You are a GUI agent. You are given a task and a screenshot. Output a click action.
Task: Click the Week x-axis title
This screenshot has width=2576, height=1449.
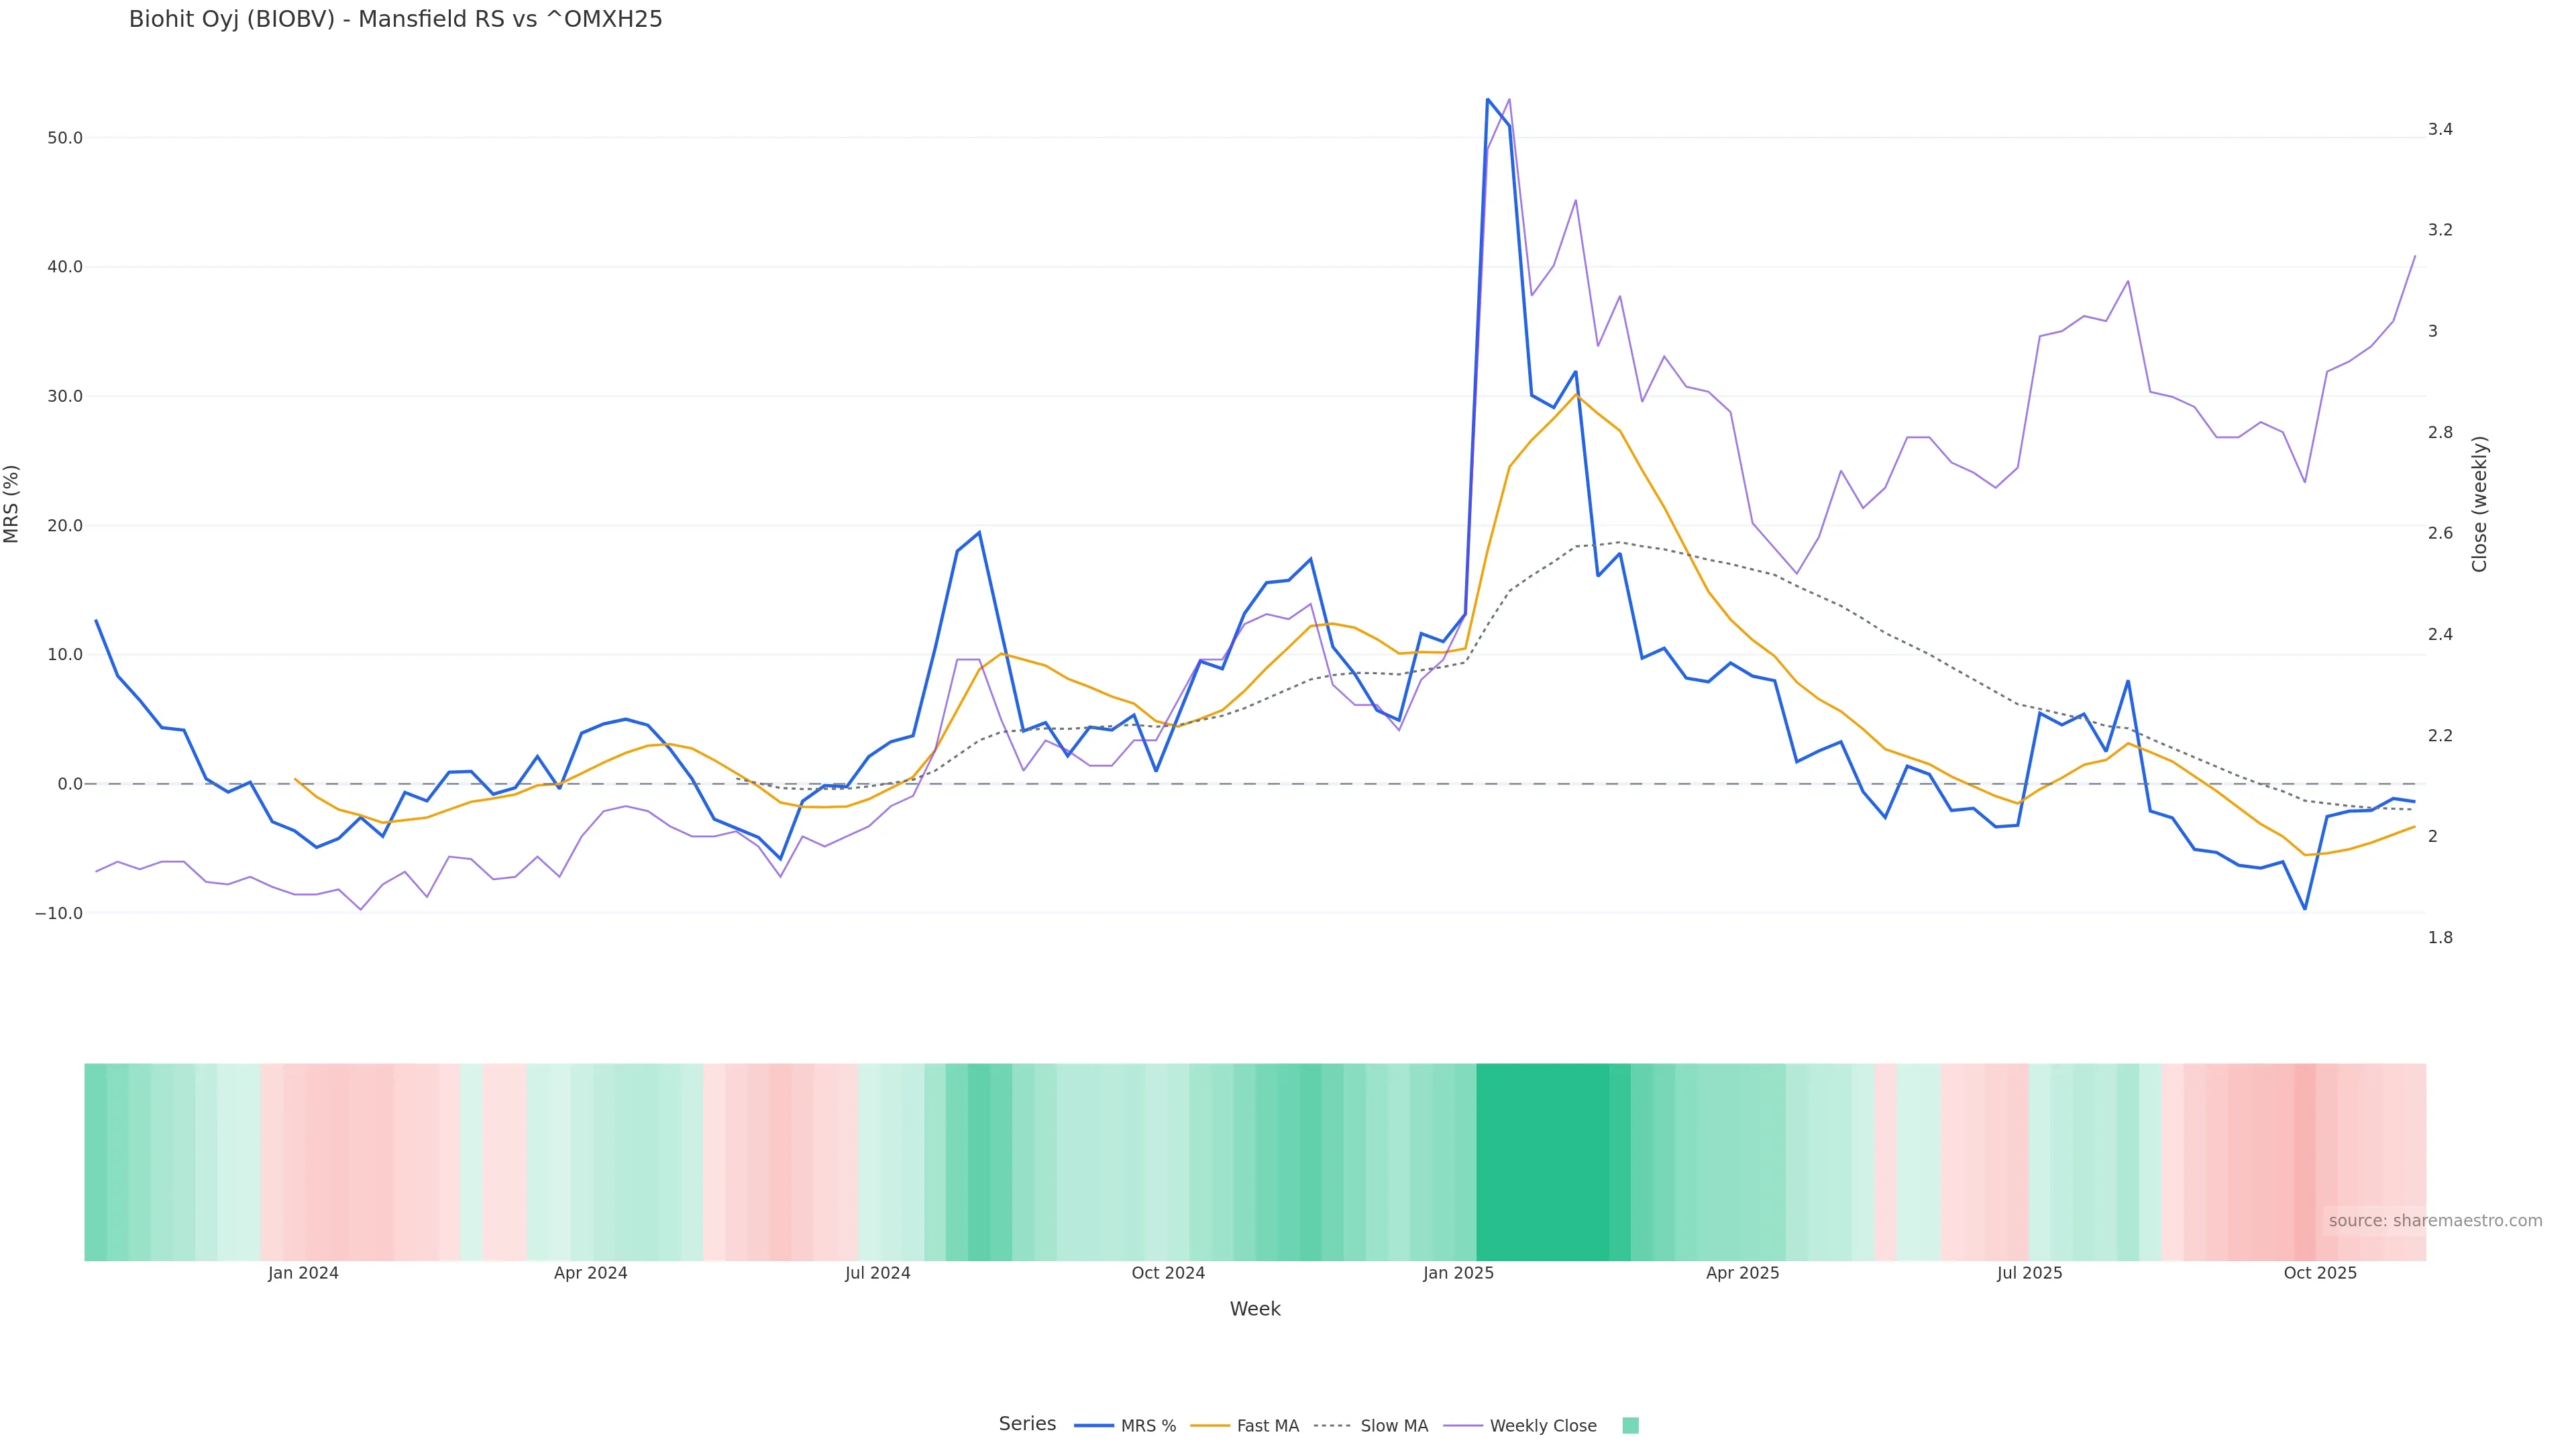(1255, 1309)
